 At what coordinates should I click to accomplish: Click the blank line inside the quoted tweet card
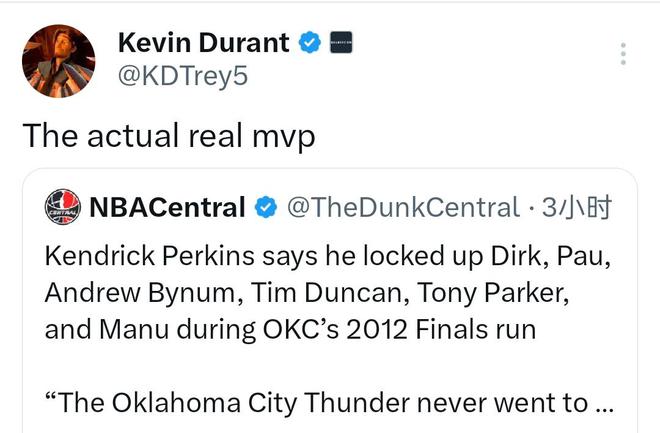click(330, 366)
